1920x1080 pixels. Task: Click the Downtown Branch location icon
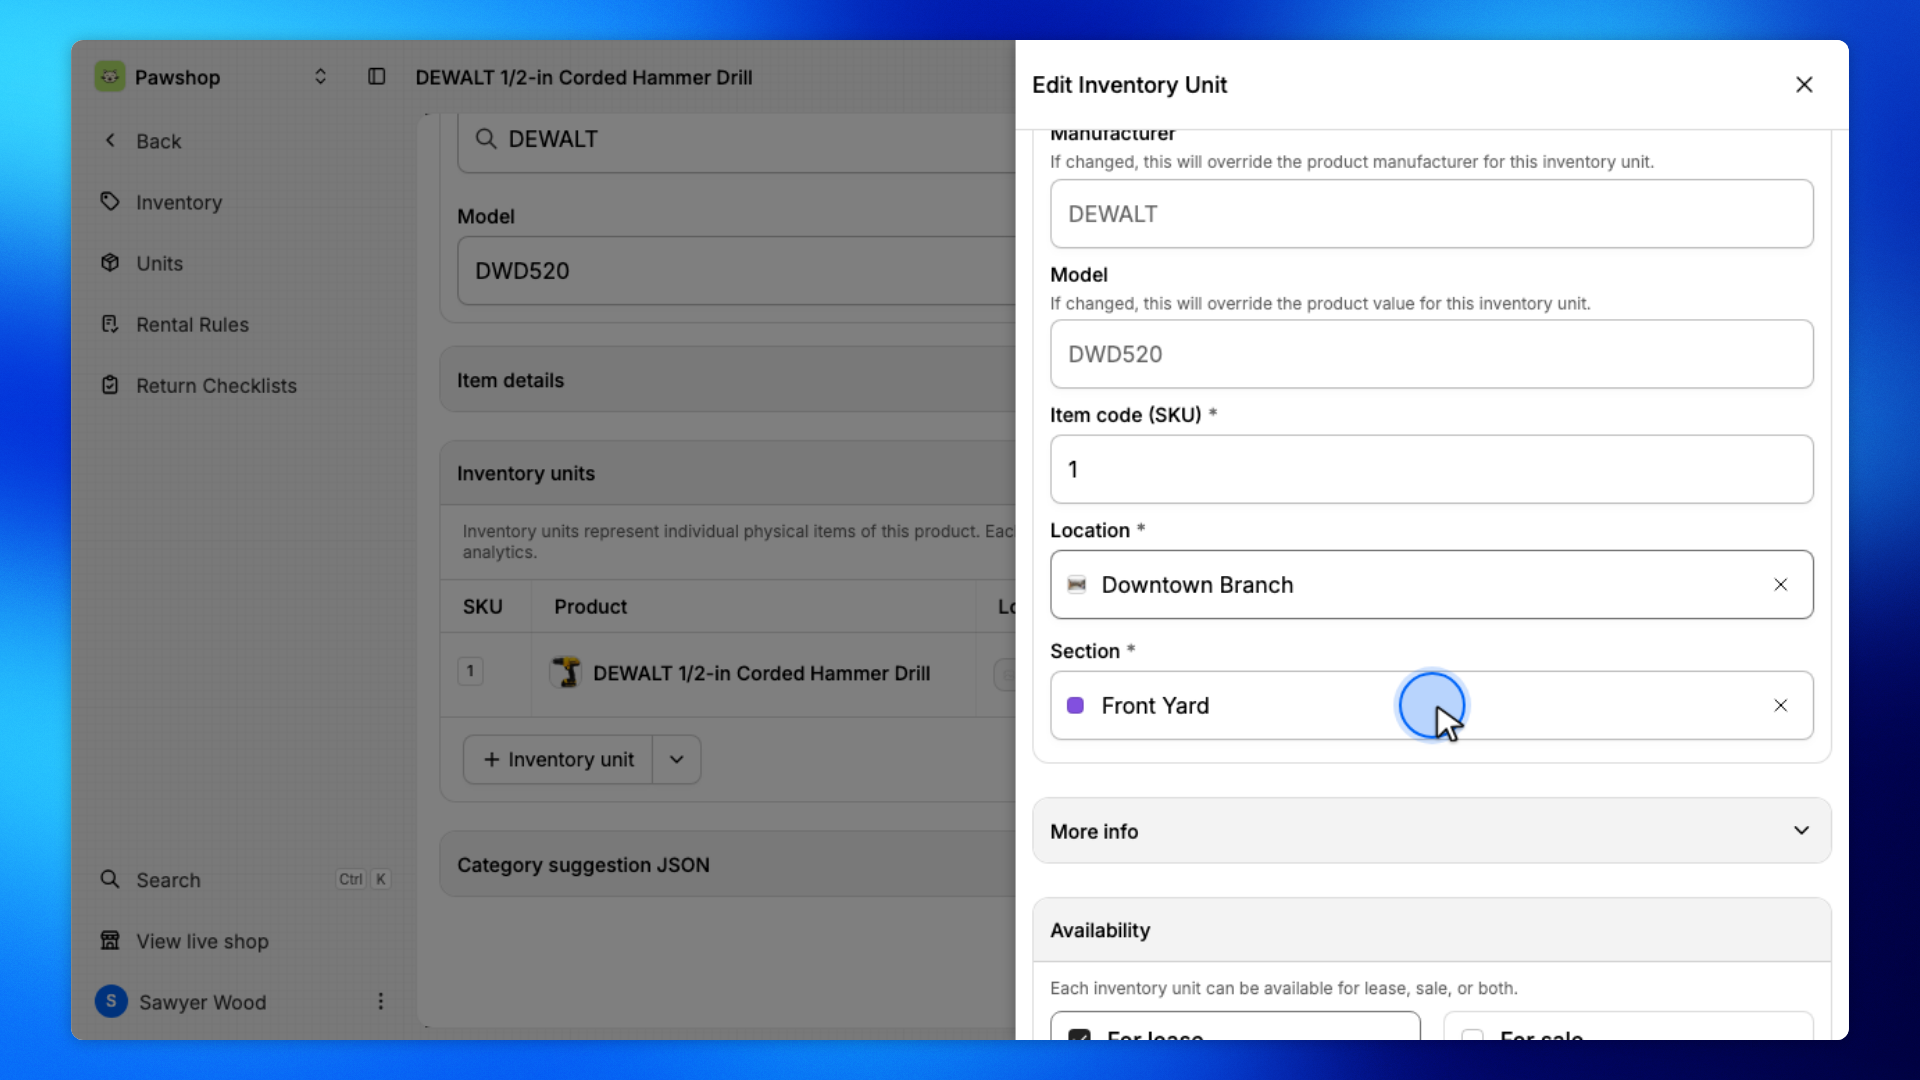click(1076, 585)
